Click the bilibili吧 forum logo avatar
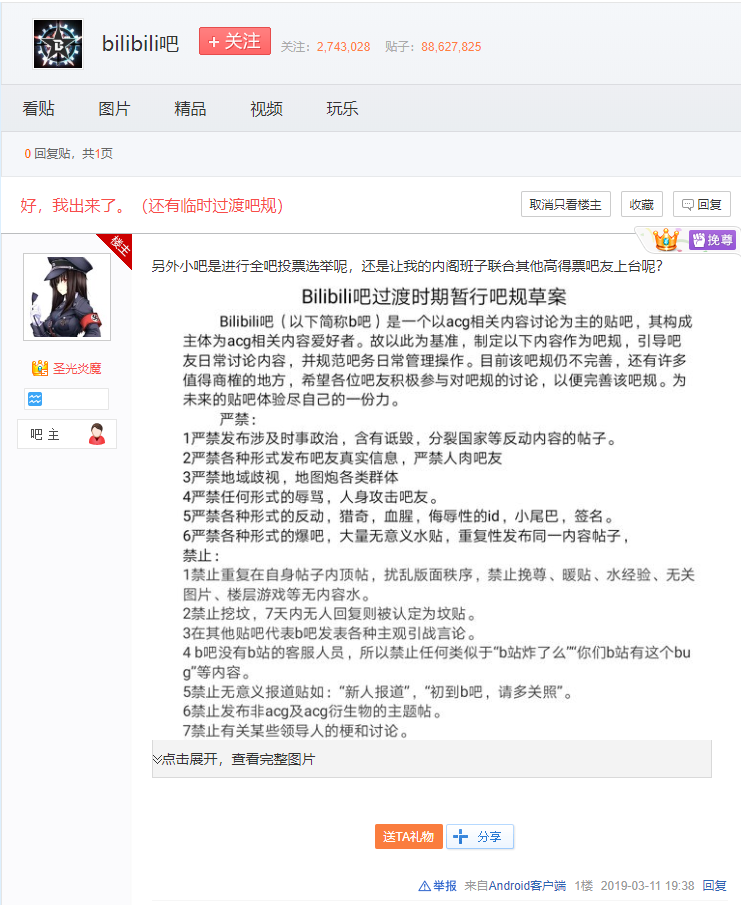This screenshot has height=905, width=741. point(58,43)
